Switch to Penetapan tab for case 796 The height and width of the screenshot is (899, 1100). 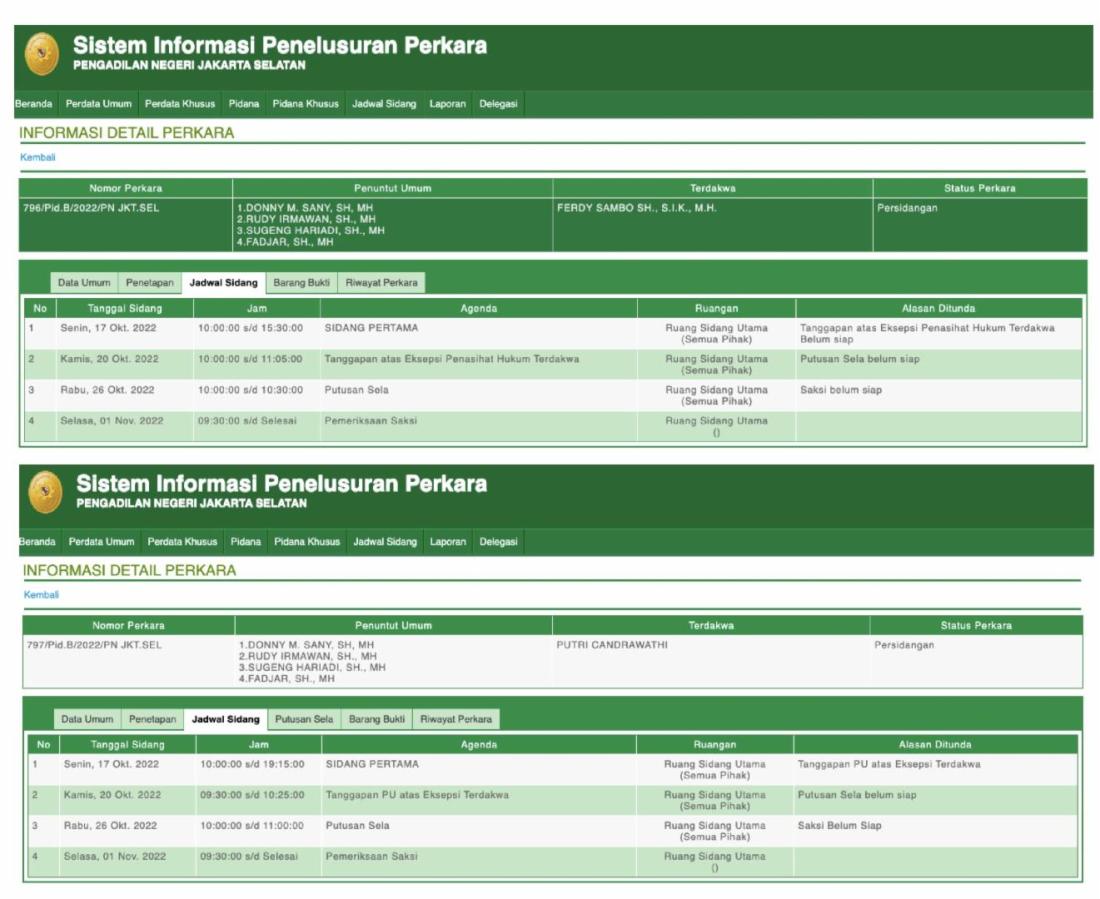(x=149, y=283)
